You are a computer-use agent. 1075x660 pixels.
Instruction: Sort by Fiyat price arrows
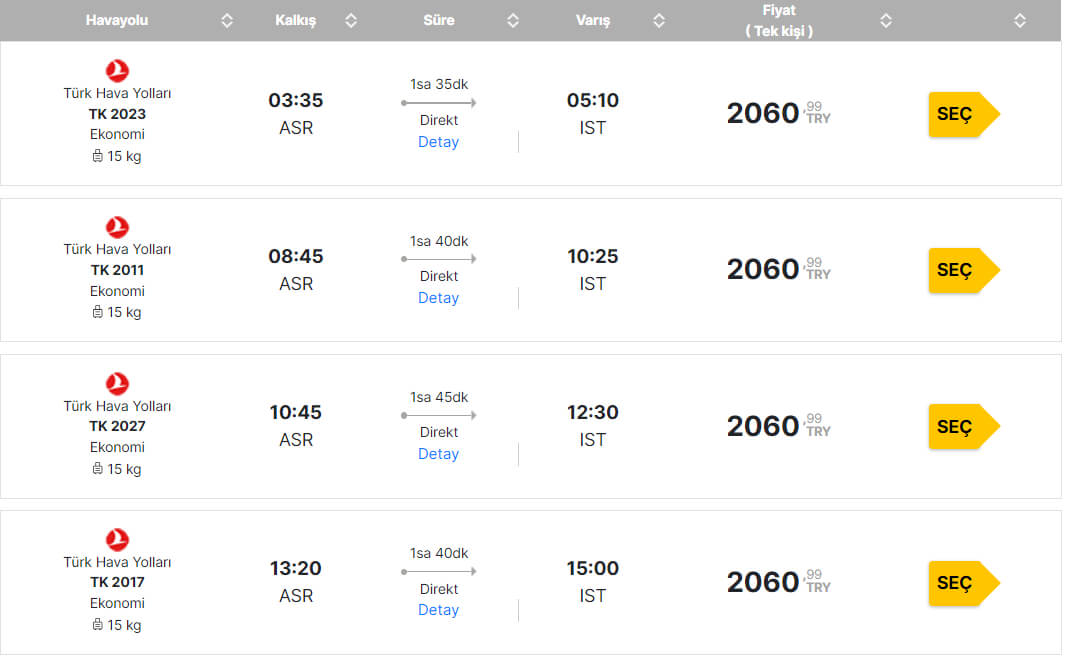(886, 21)
